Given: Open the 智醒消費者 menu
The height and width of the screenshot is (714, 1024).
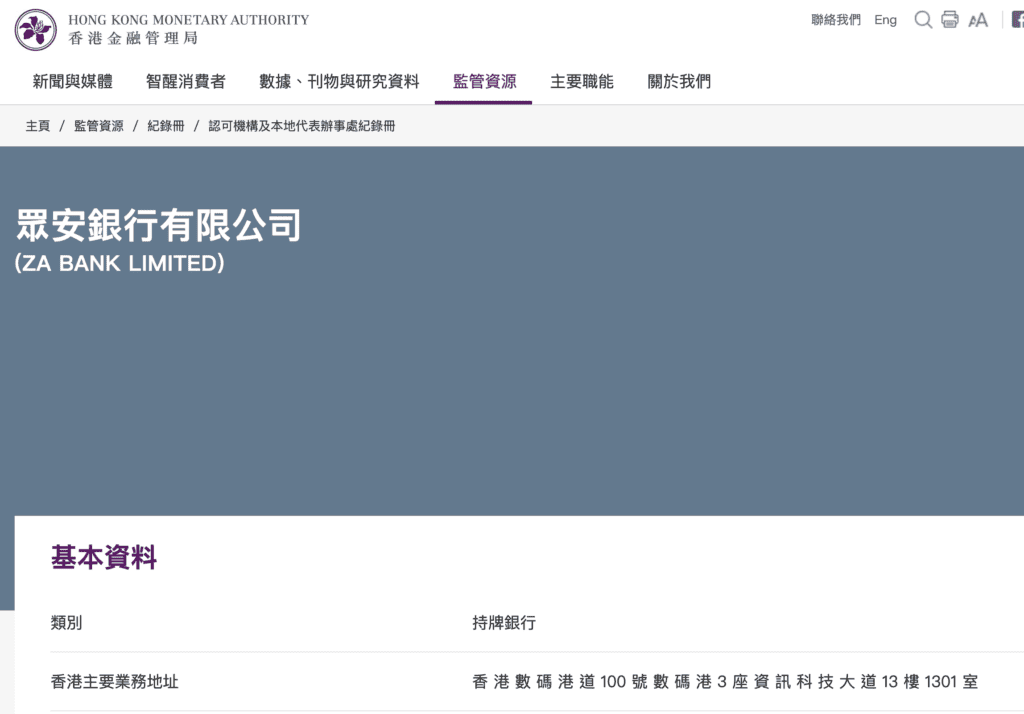Looking at the screenshot, I should [185, 82].
